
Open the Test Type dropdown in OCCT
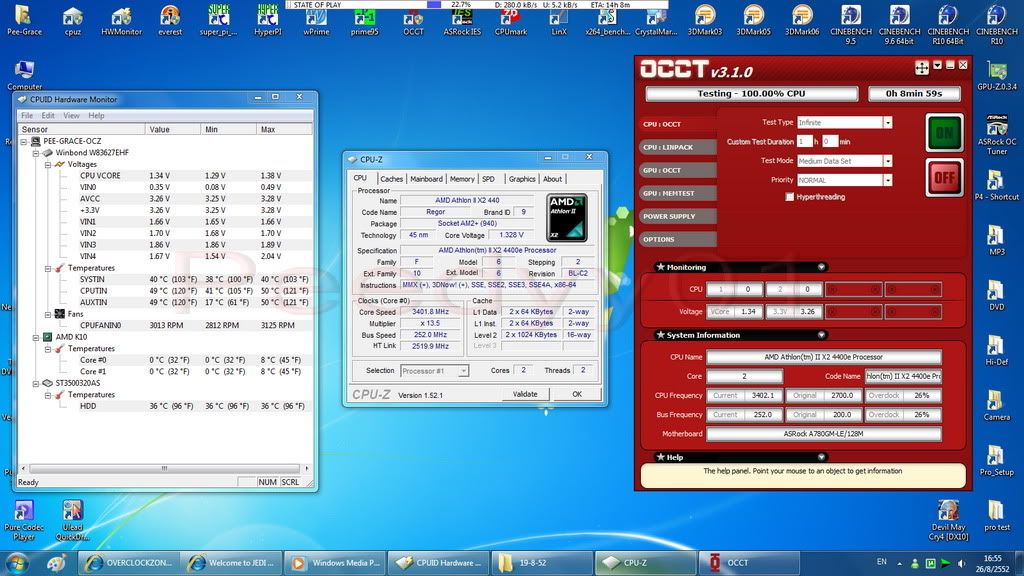click(x=888, y=123)
